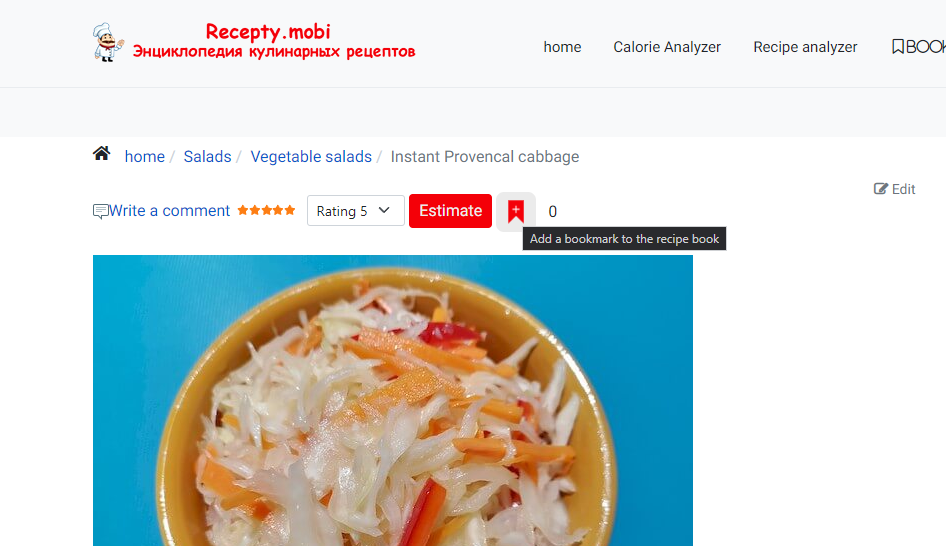946x546 pixels.
Task: Click the Edit pencil icon
Action: click(881, 189)
